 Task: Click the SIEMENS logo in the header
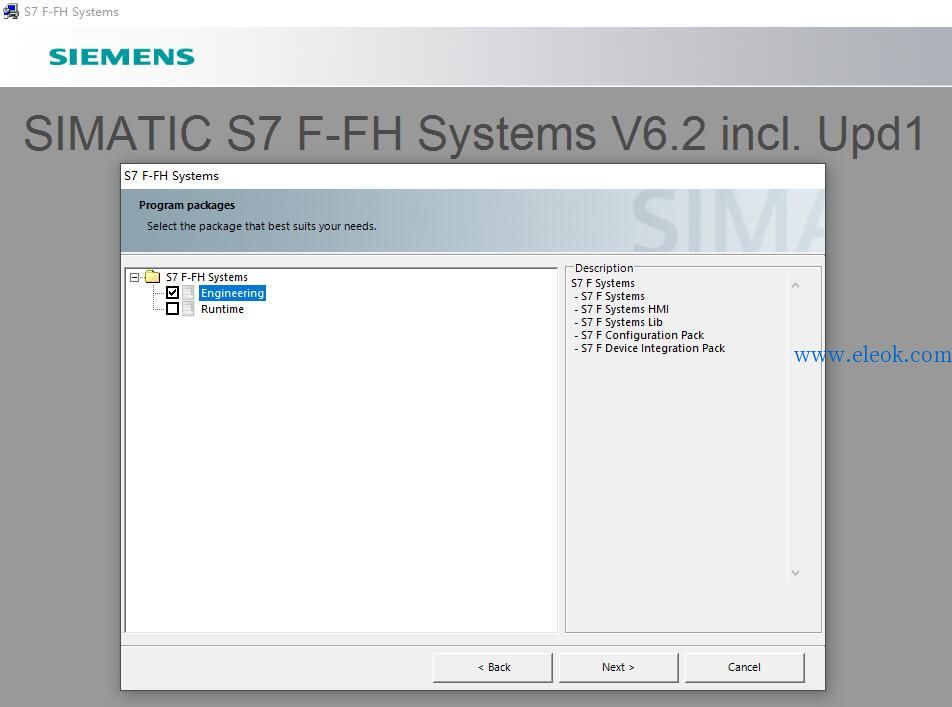[x=121, y=57]
